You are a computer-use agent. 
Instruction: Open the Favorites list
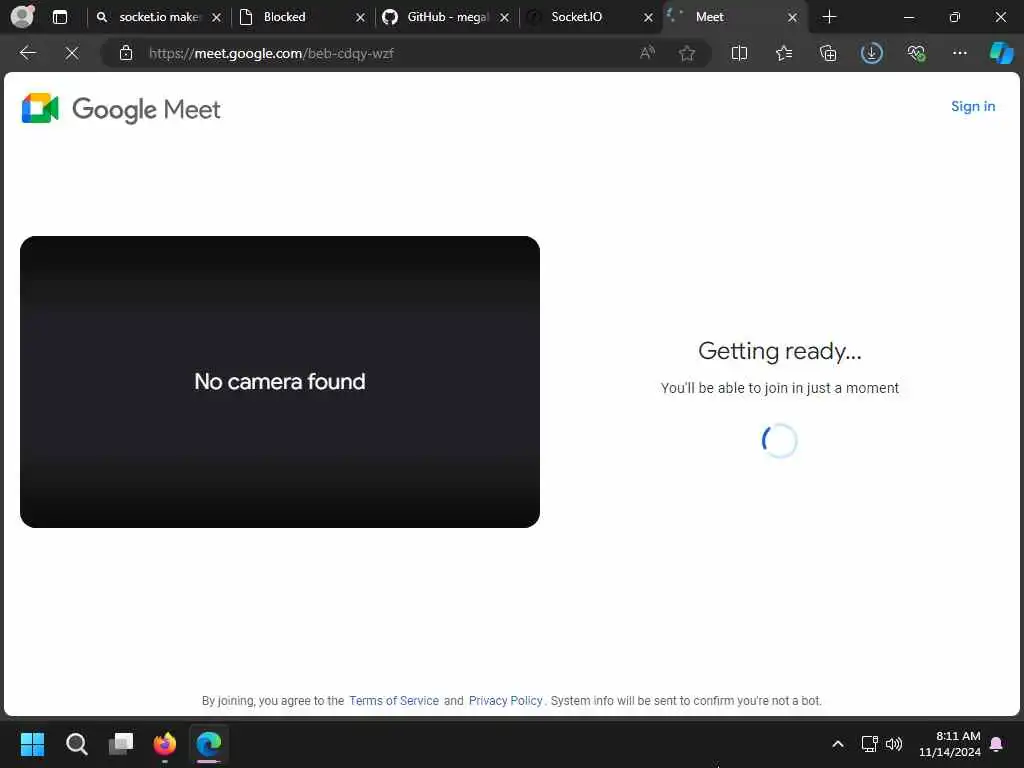[784, 53]
